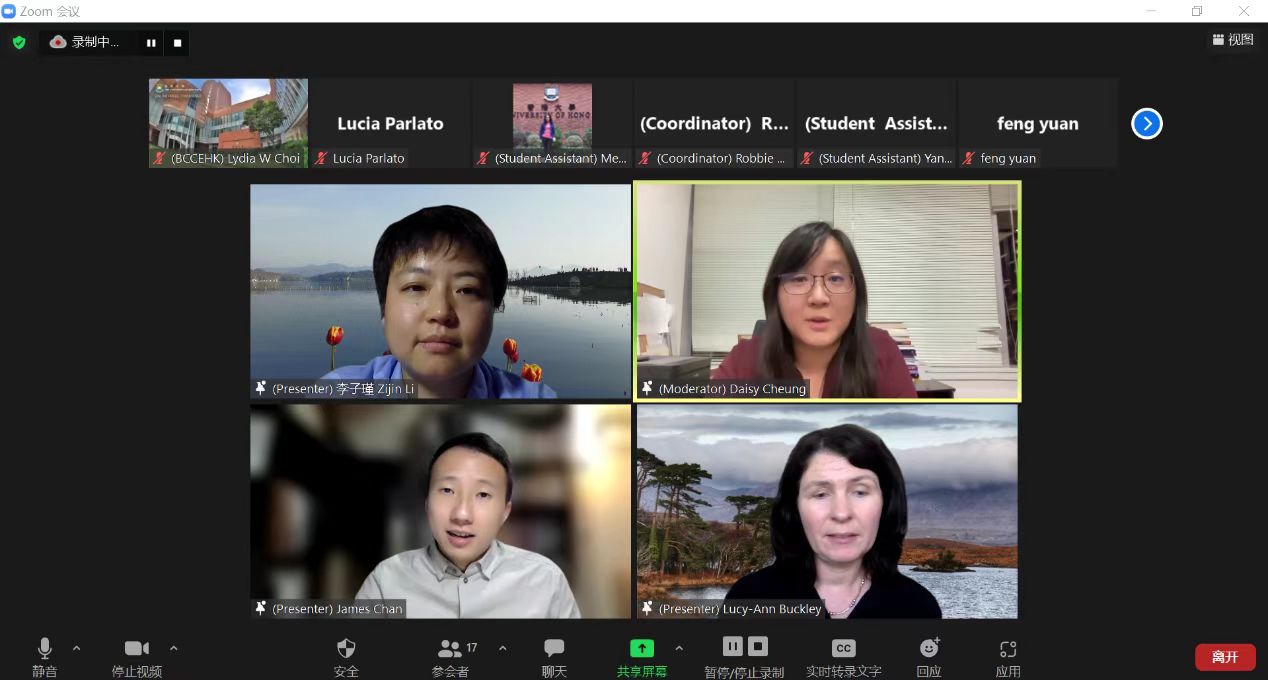Pause the recording in top-left indicator
Screen dimensions: 1268x680
point(151,43)
